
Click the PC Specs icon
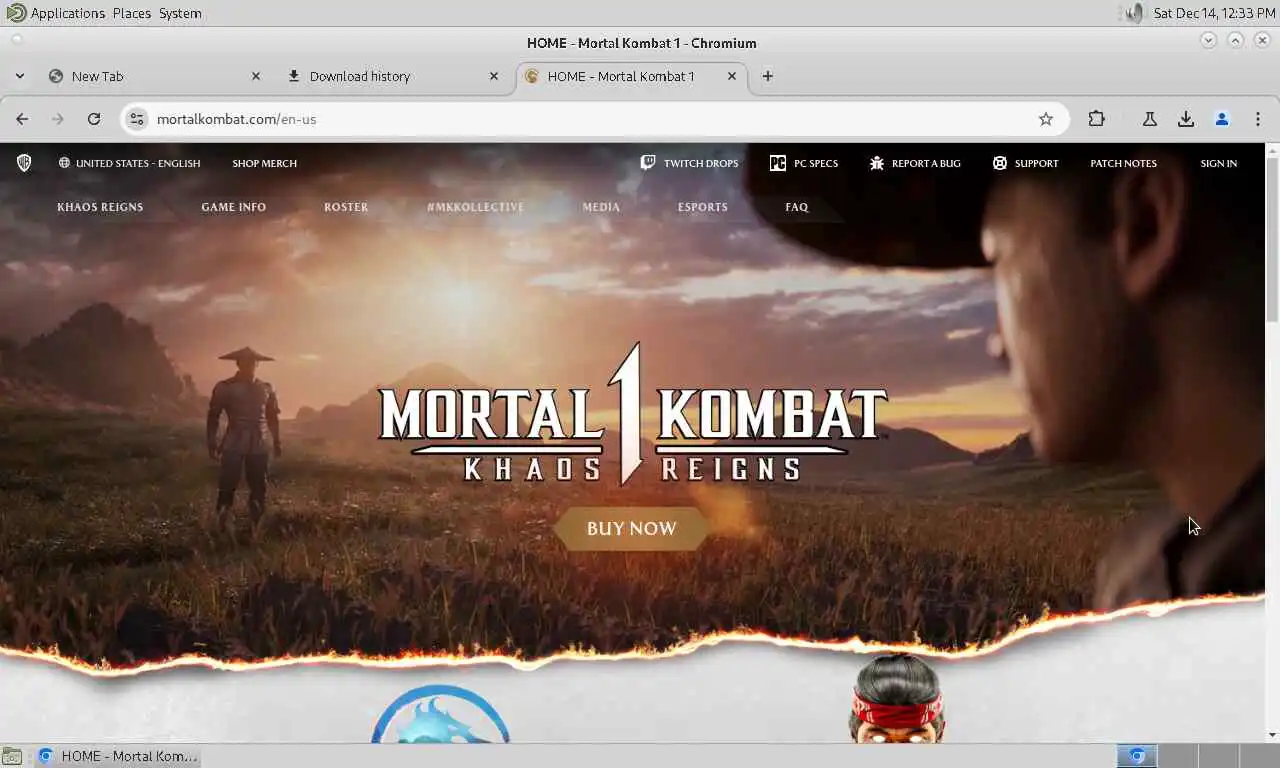click(x=778, y=163)
